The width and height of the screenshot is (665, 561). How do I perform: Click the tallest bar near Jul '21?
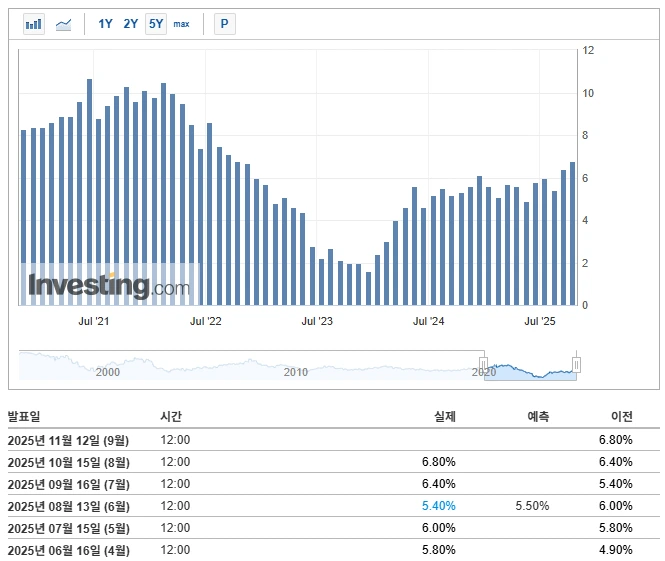[89, 192]
